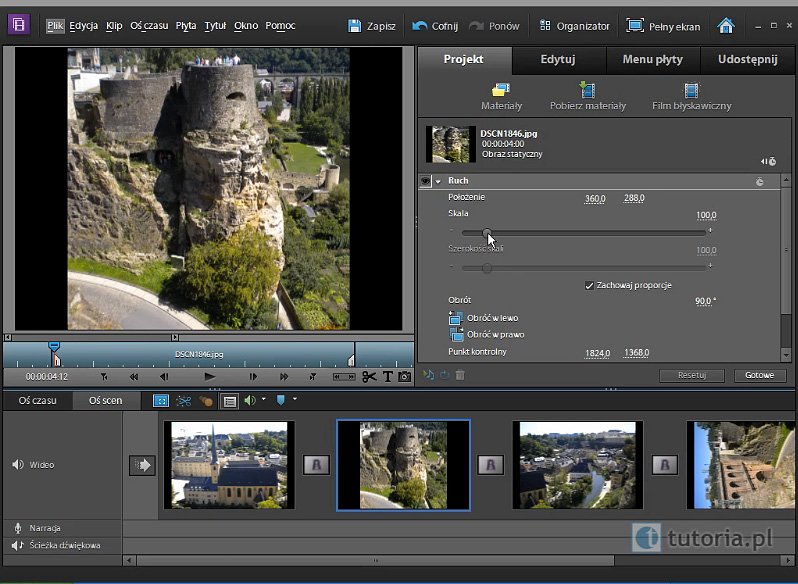Toggle animation stopwatch for Ruch effect
The image size is (798, 584).
point(760,182)
